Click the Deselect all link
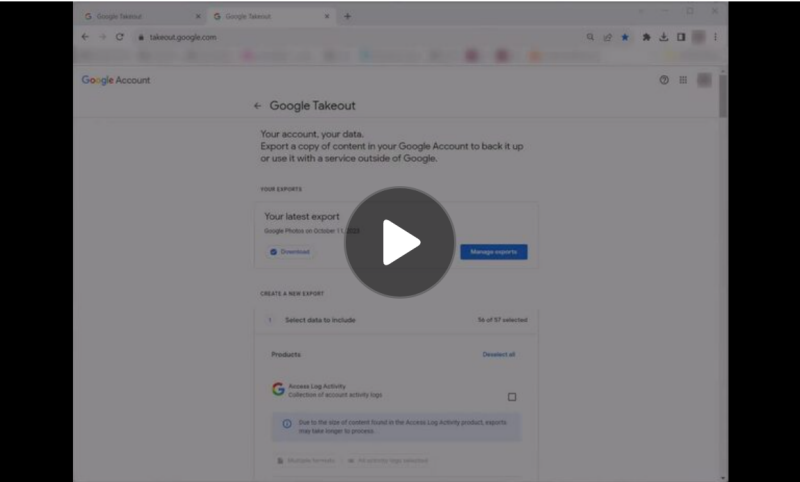 point(498,354)
